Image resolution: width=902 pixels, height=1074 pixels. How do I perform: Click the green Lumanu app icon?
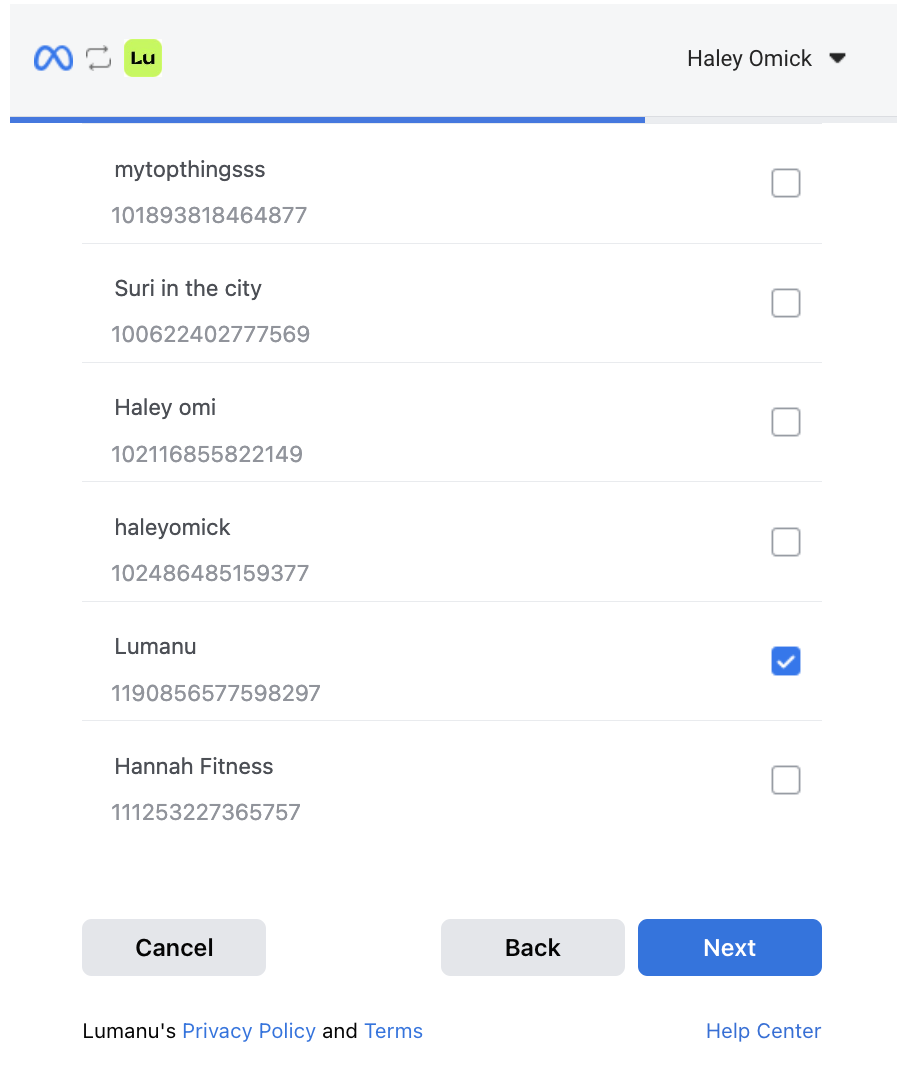(143, 58)
